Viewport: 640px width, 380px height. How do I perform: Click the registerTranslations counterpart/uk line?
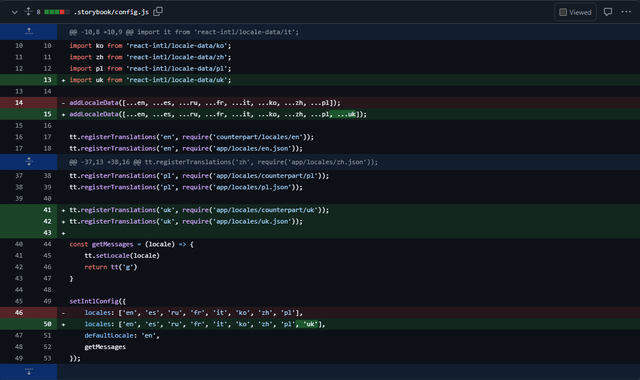(199, 210)
